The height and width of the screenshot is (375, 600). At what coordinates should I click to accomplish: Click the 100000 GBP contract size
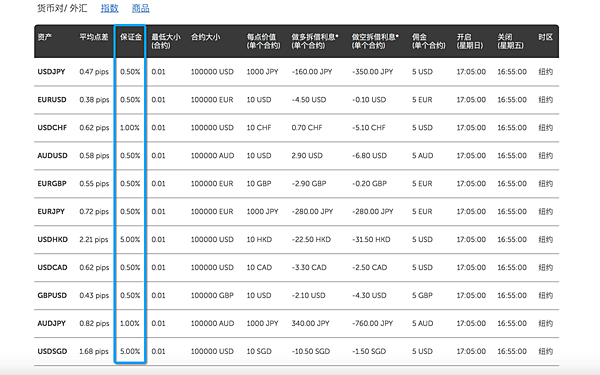(x=212, y=295)
